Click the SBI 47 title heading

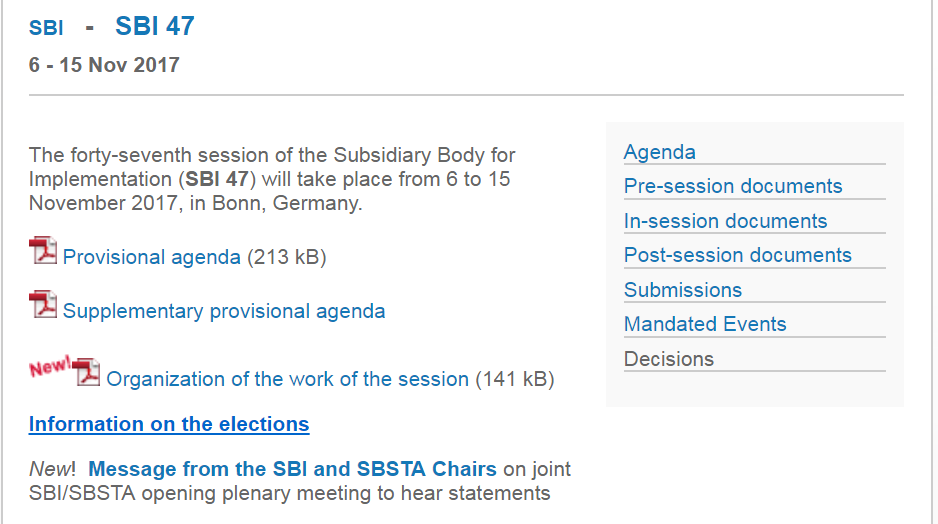[155, 26]
